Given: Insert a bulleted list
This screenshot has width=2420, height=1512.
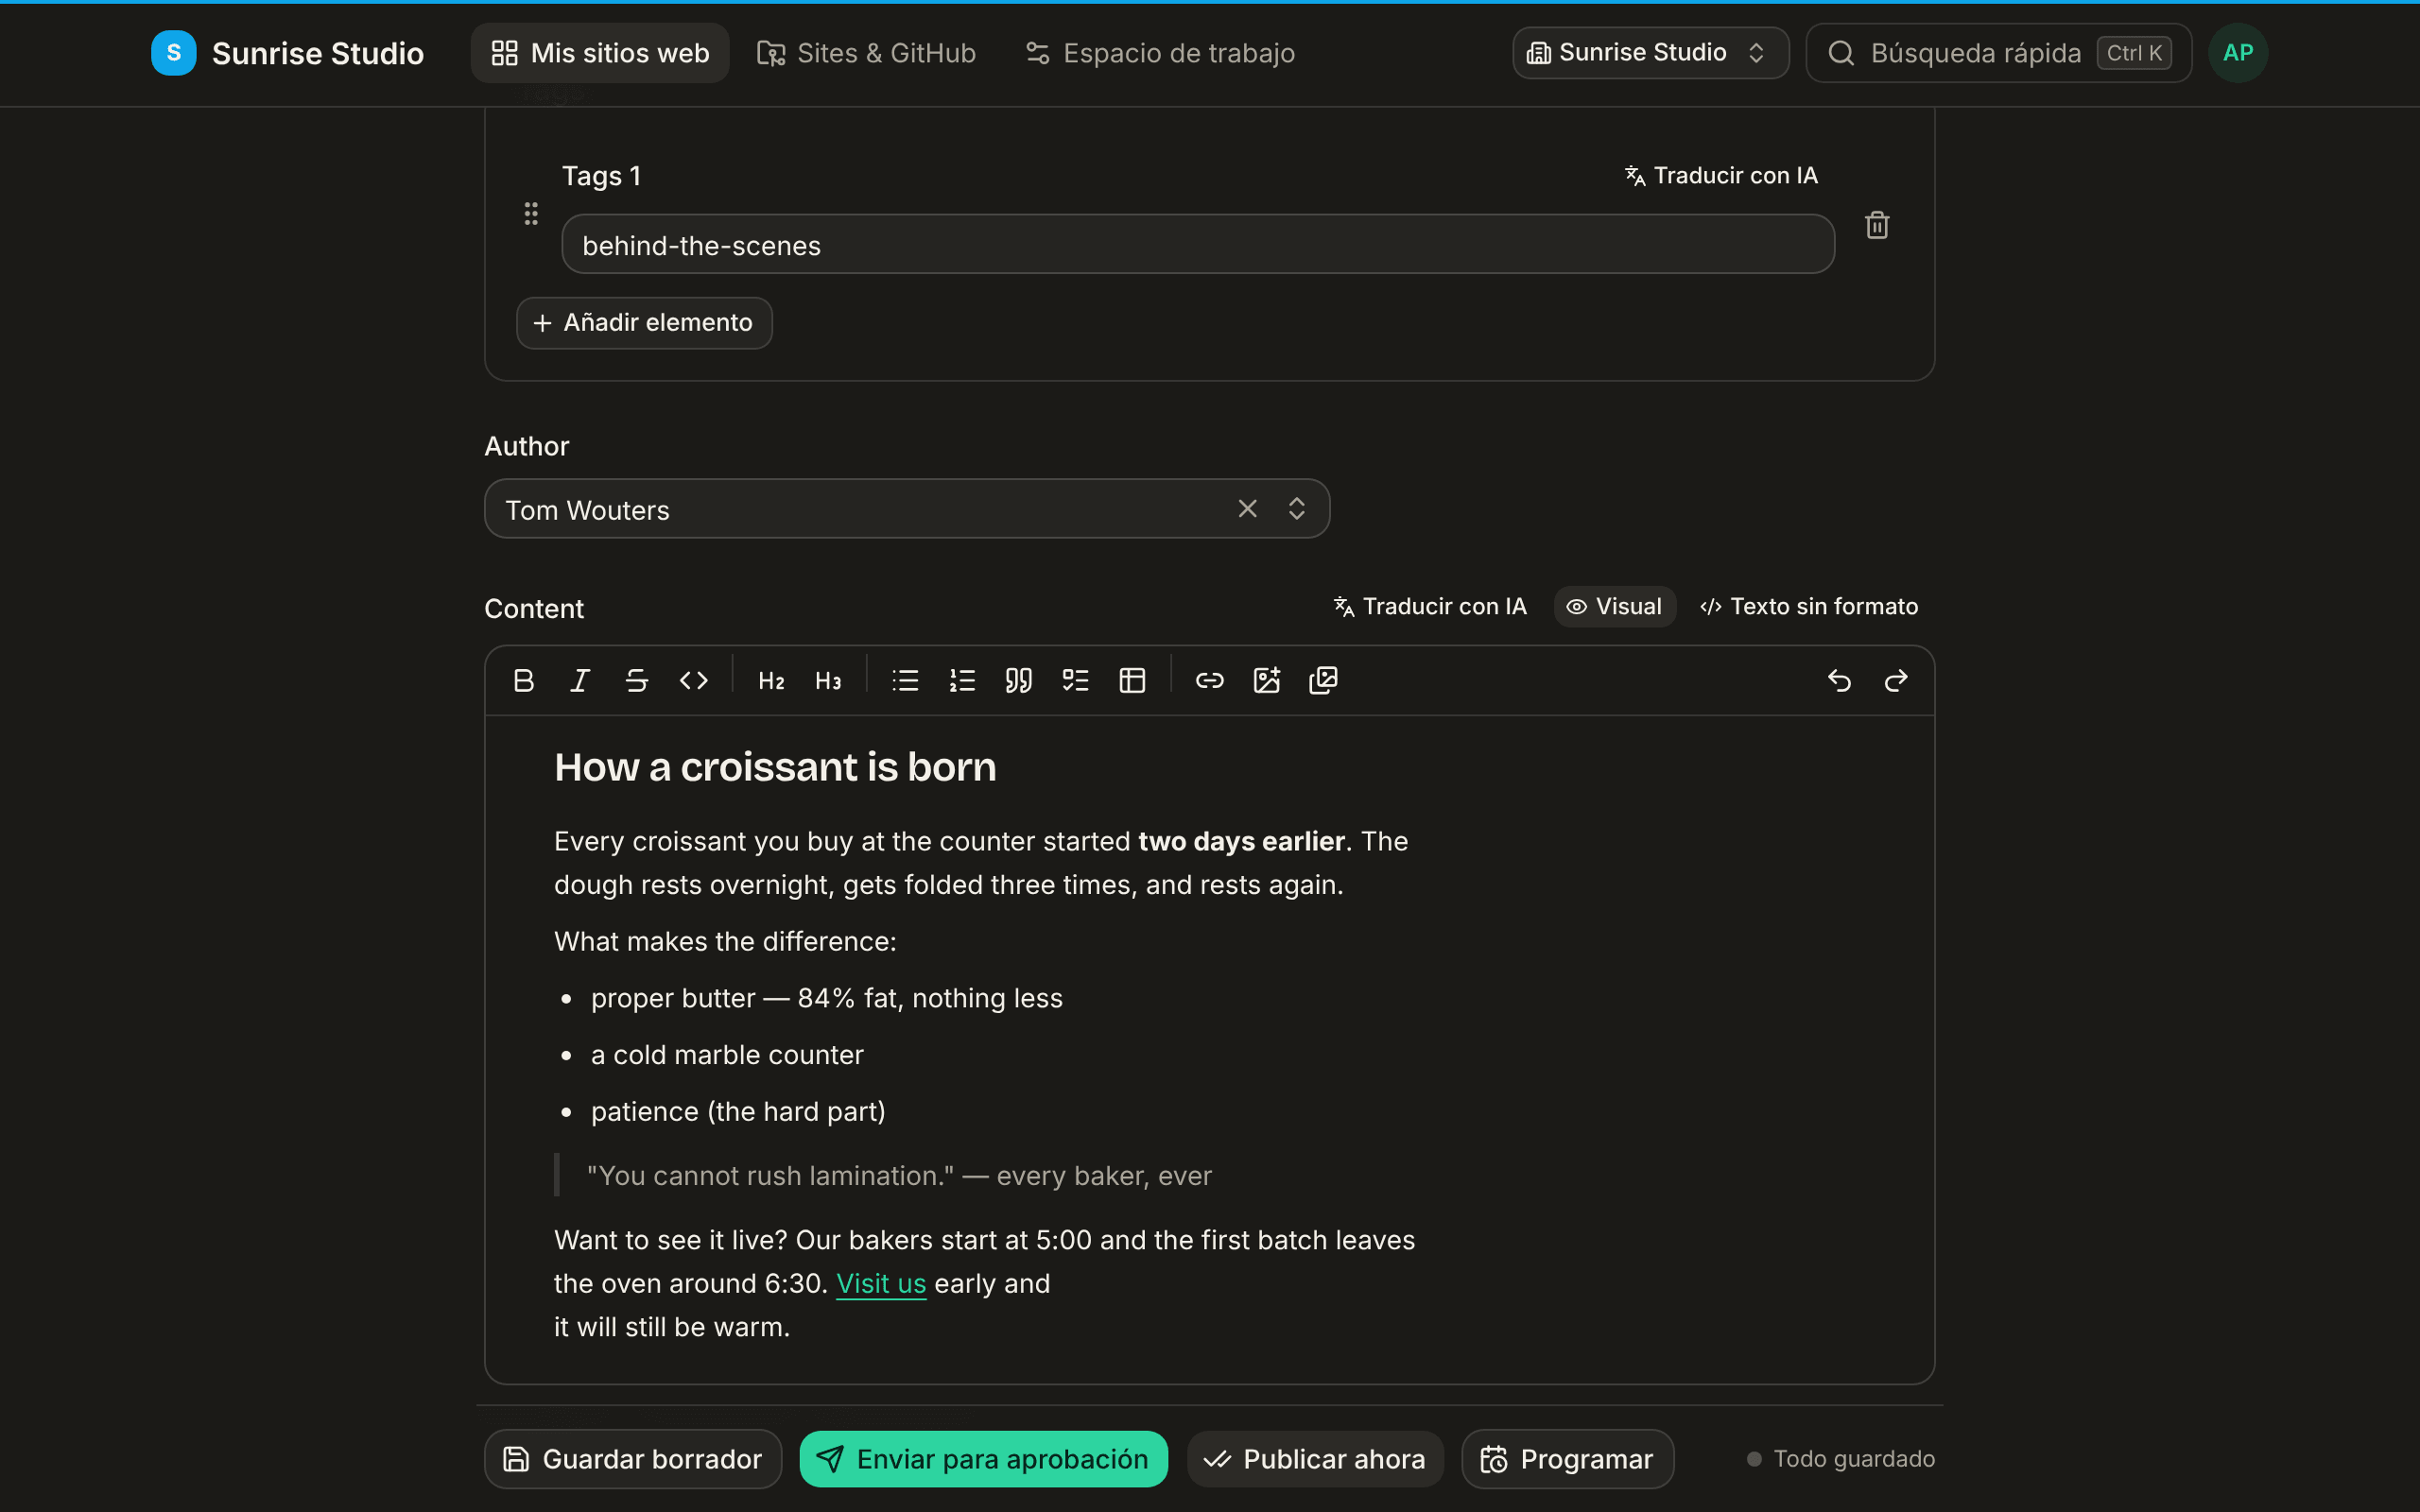Looking at the screenshot, I should coord(905,681).
